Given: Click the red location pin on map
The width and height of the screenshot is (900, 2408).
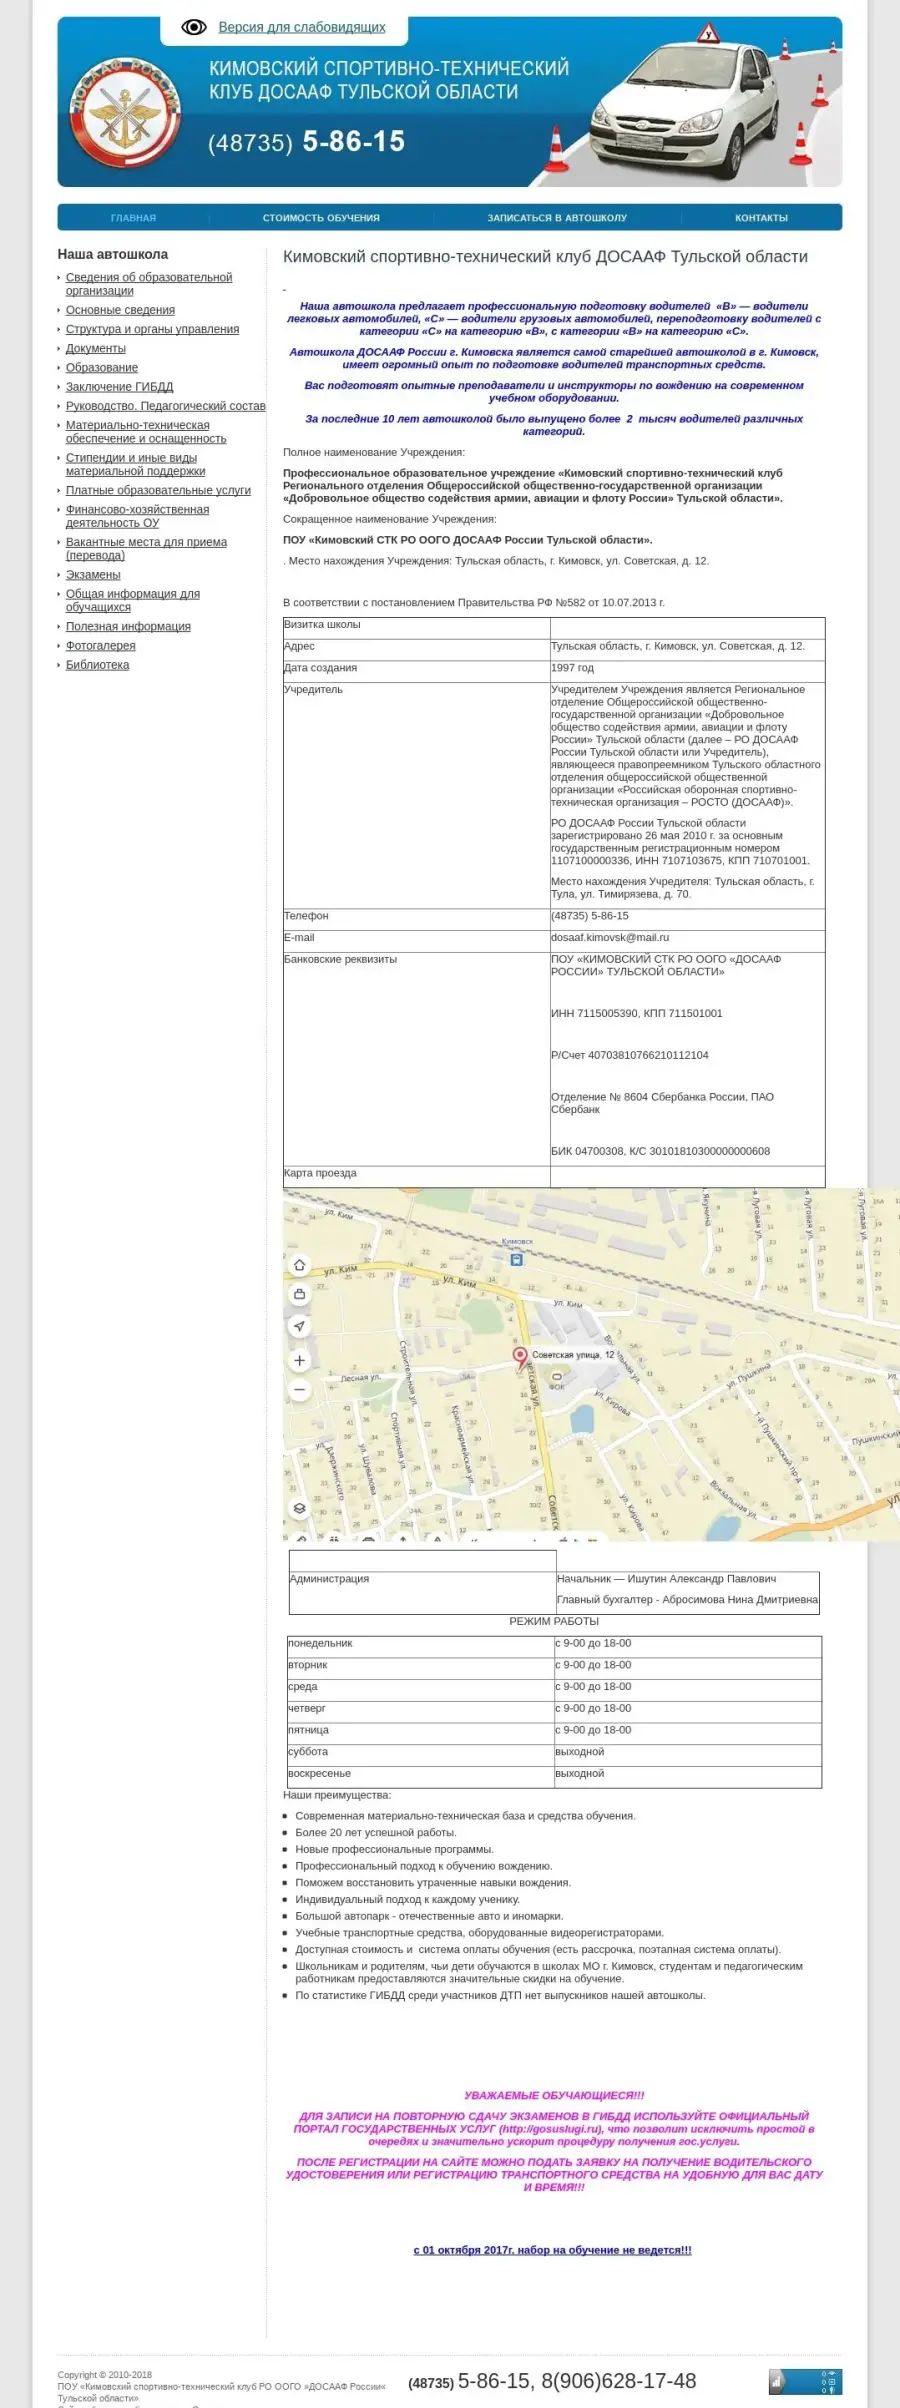Looking at the screenshot, I should click(520, 1357).
